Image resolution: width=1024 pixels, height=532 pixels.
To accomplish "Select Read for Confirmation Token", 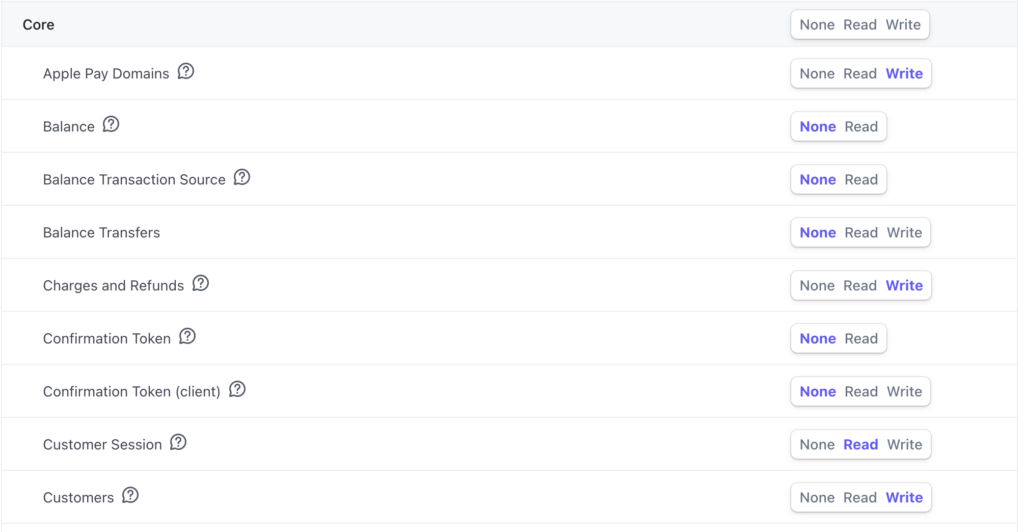I will 861,339.
